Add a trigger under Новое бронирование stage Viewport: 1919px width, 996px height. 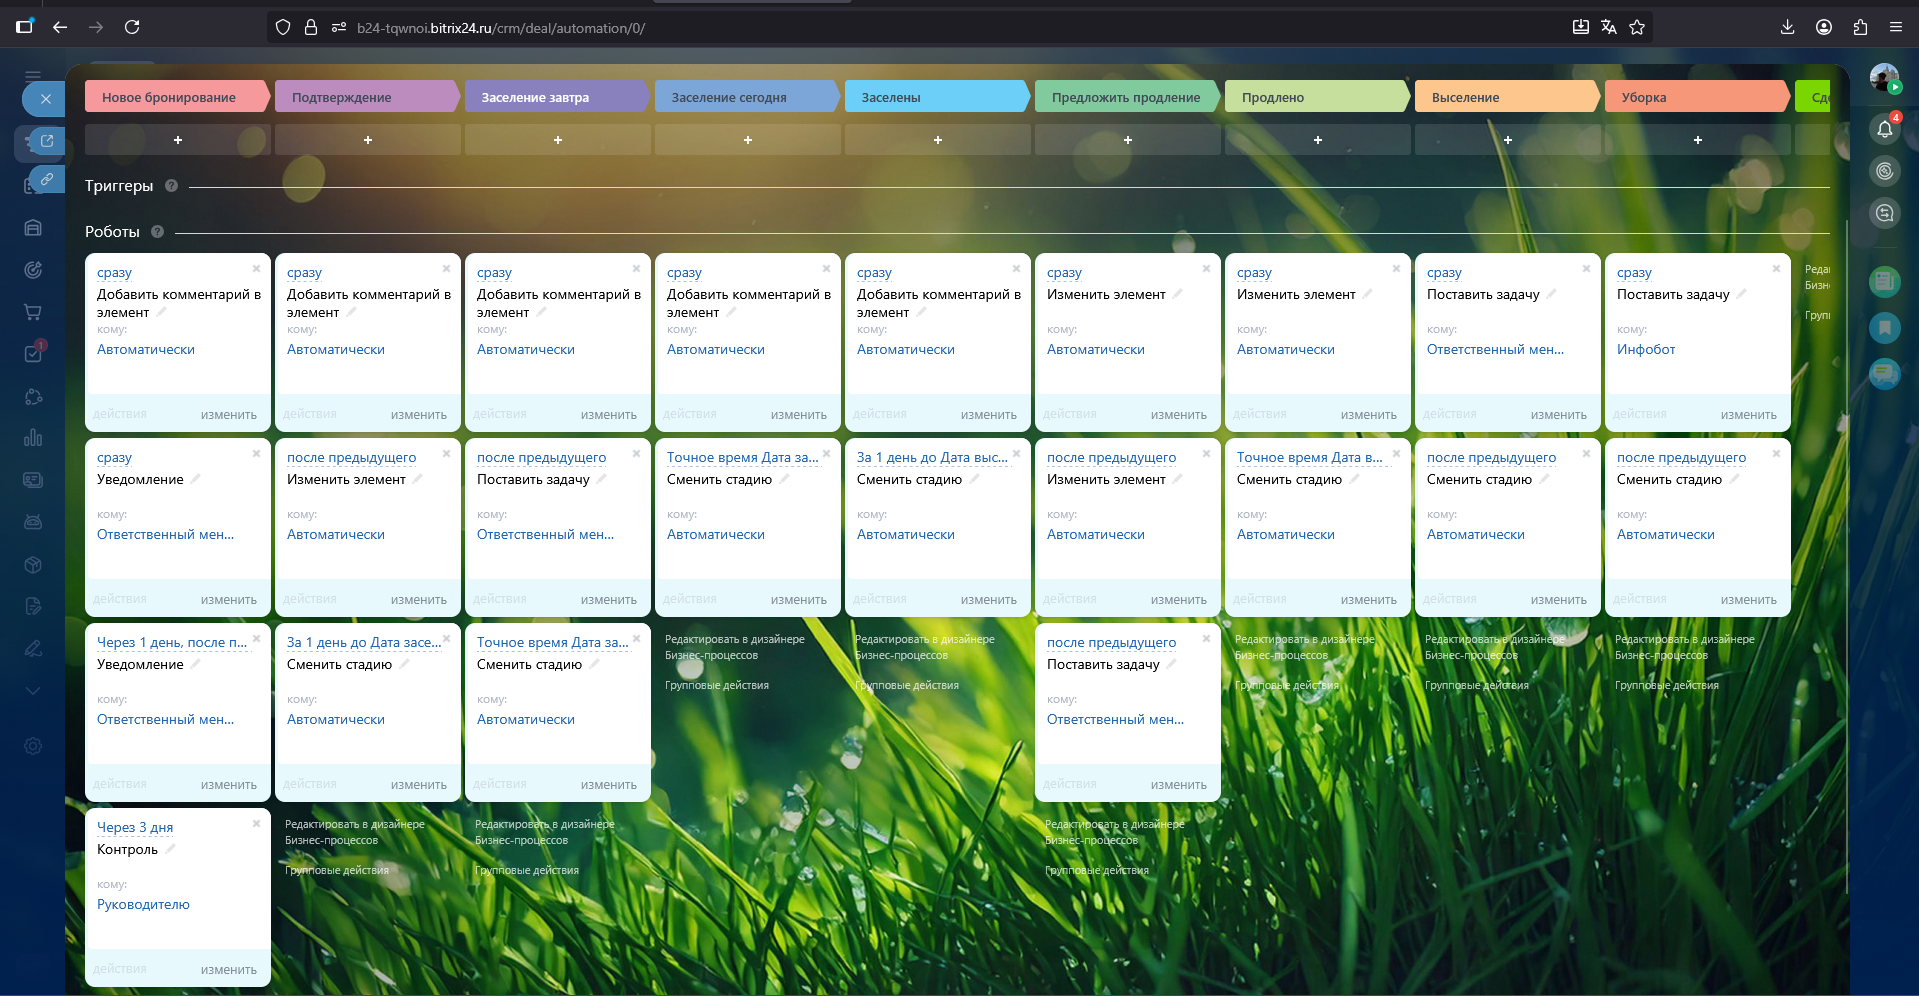tap(178, 140)
